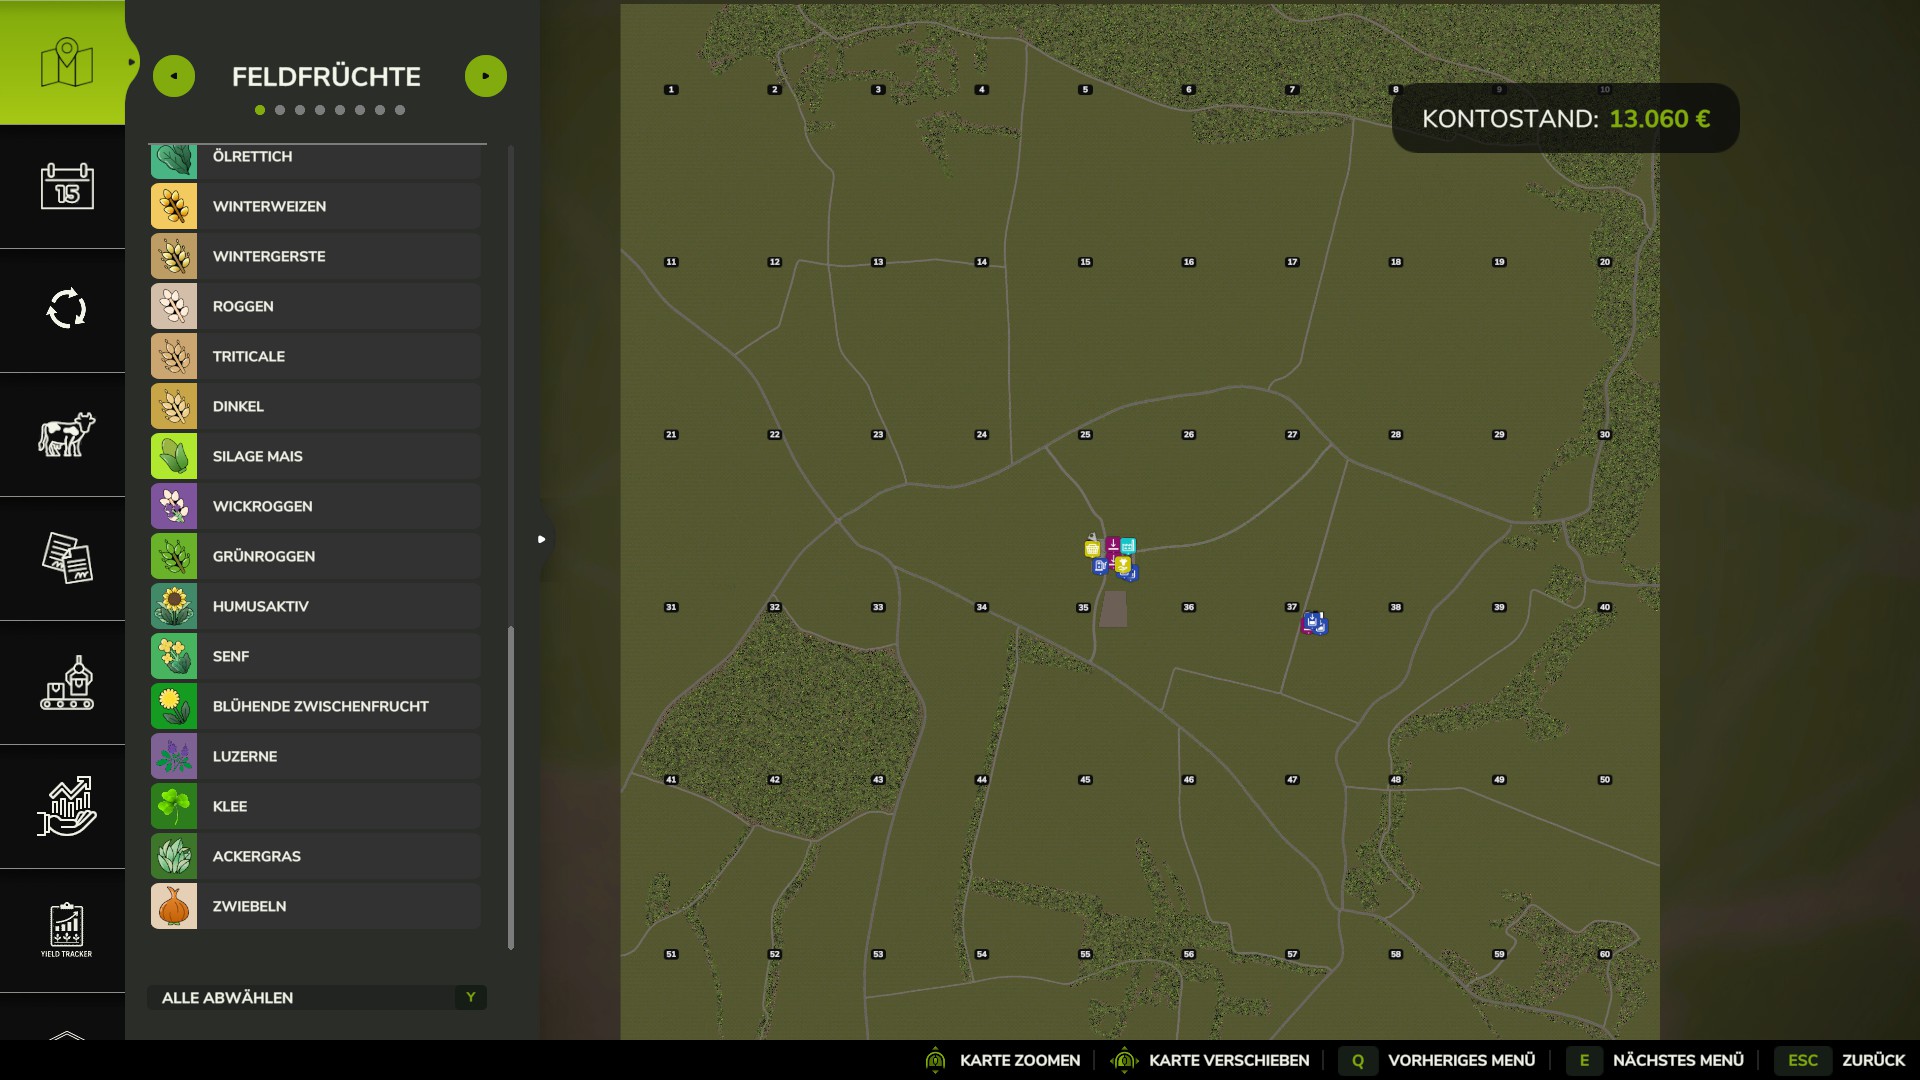Click field number 50 on the map
1920x1080 pixels.
coord(1605,780)
